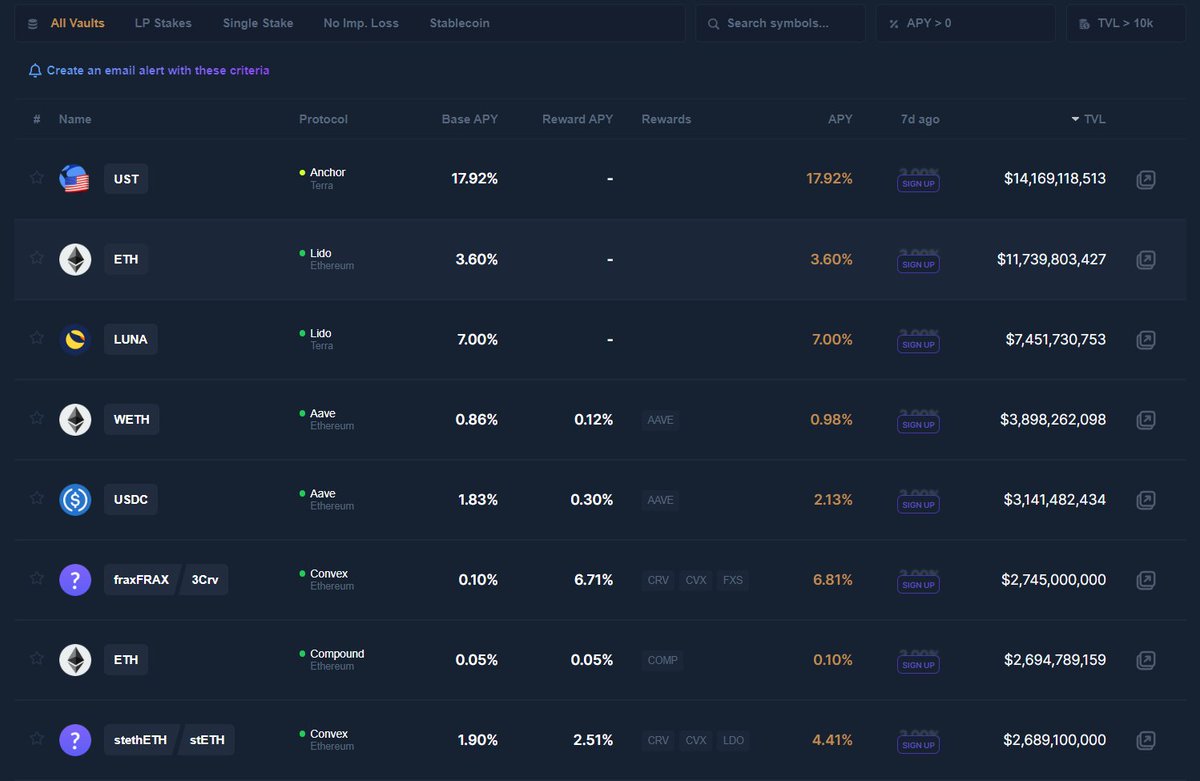Sort by Reward APY column
Image resolution: width=1200 pixels, height=781 pixels.
[x=578, y=119]
